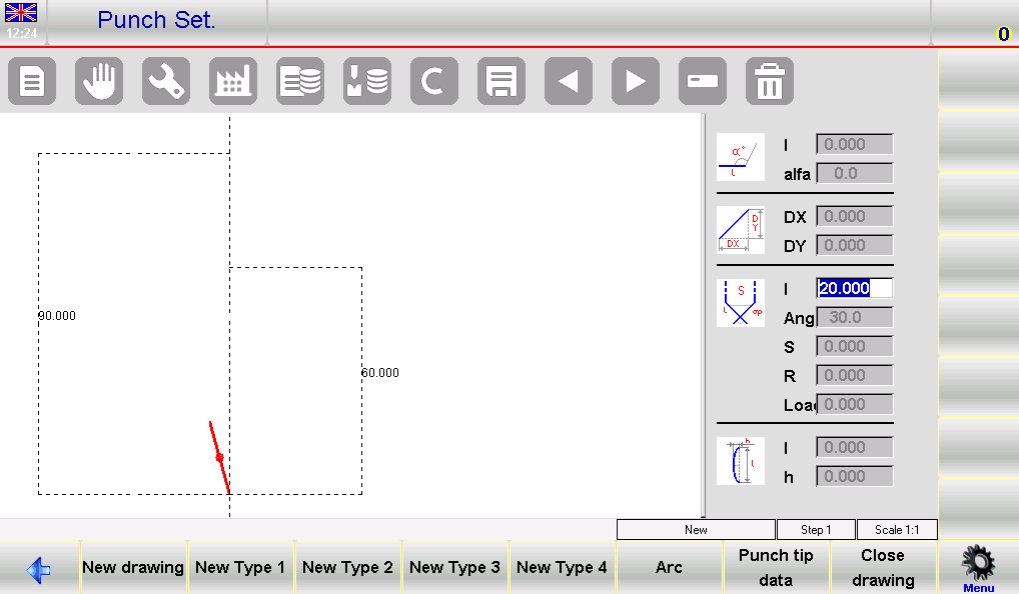The height and width of the screenshot is (594, 1019).
Task: Click the Scale 1:1 indicator
Action: tap(897, 529)
